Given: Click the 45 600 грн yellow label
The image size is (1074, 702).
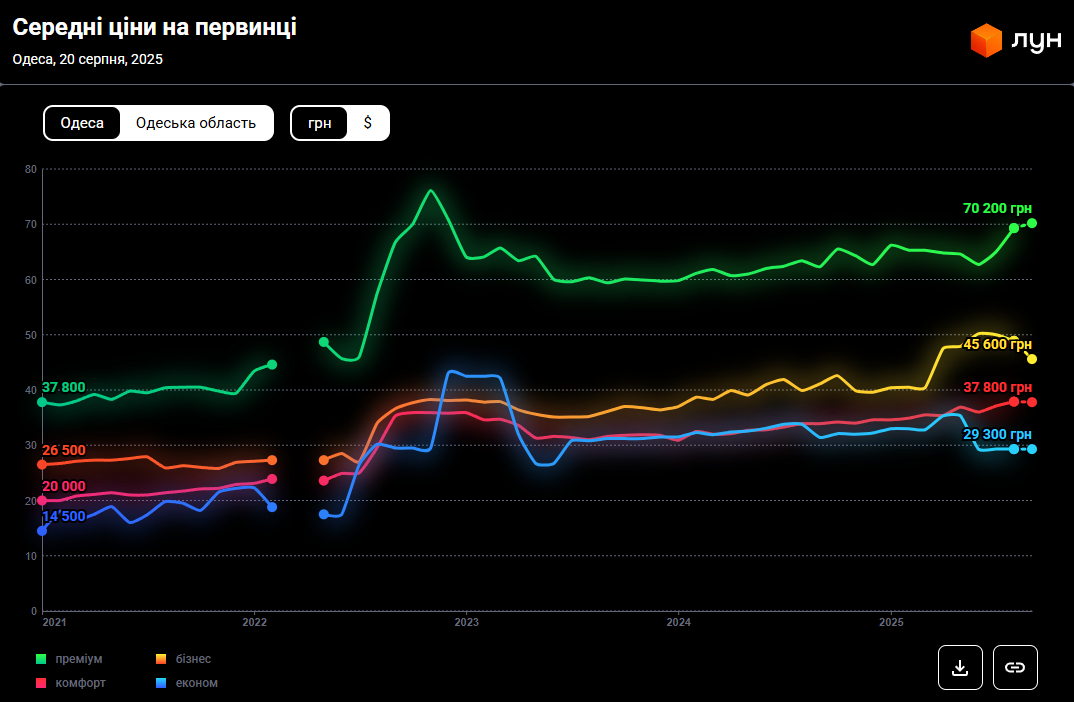Looking at the screenshot, I should pyautogui.click(x=996, y=344).
